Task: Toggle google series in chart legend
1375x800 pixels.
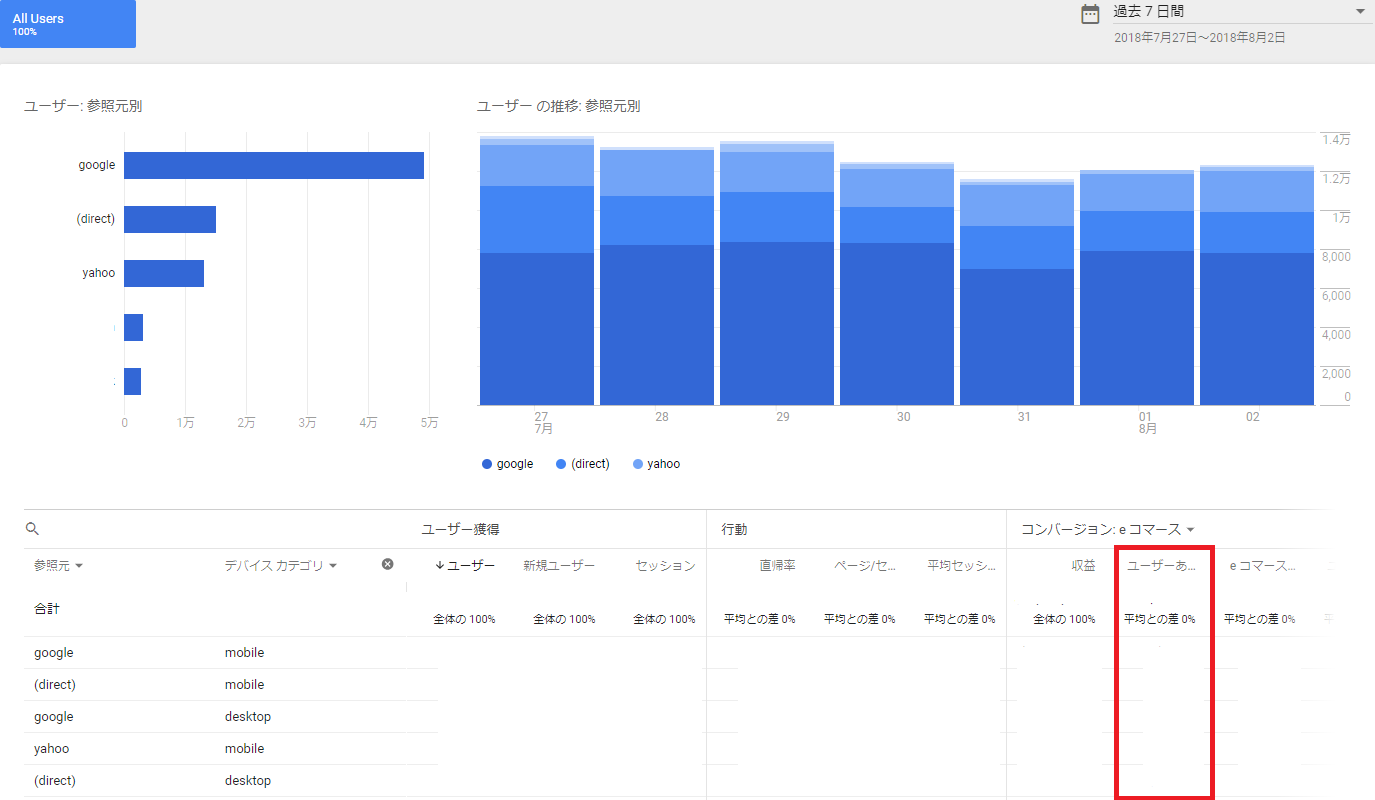Action: 508,464
